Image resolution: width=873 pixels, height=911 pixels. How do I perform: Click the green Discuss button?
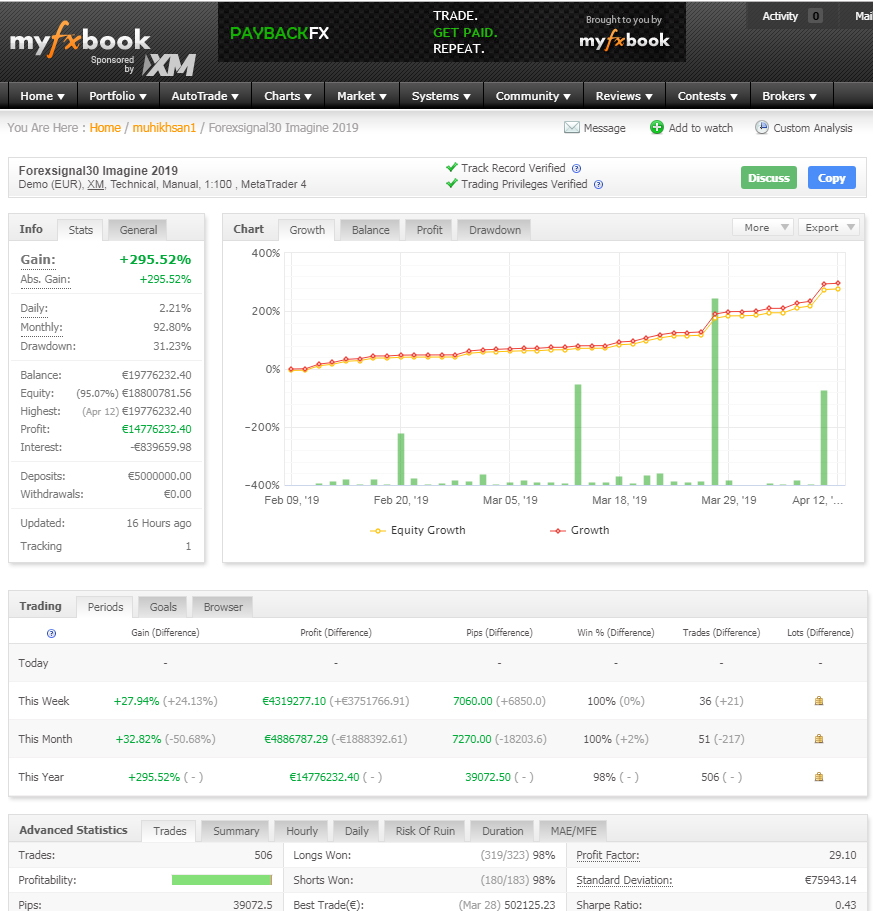point(769,178)
